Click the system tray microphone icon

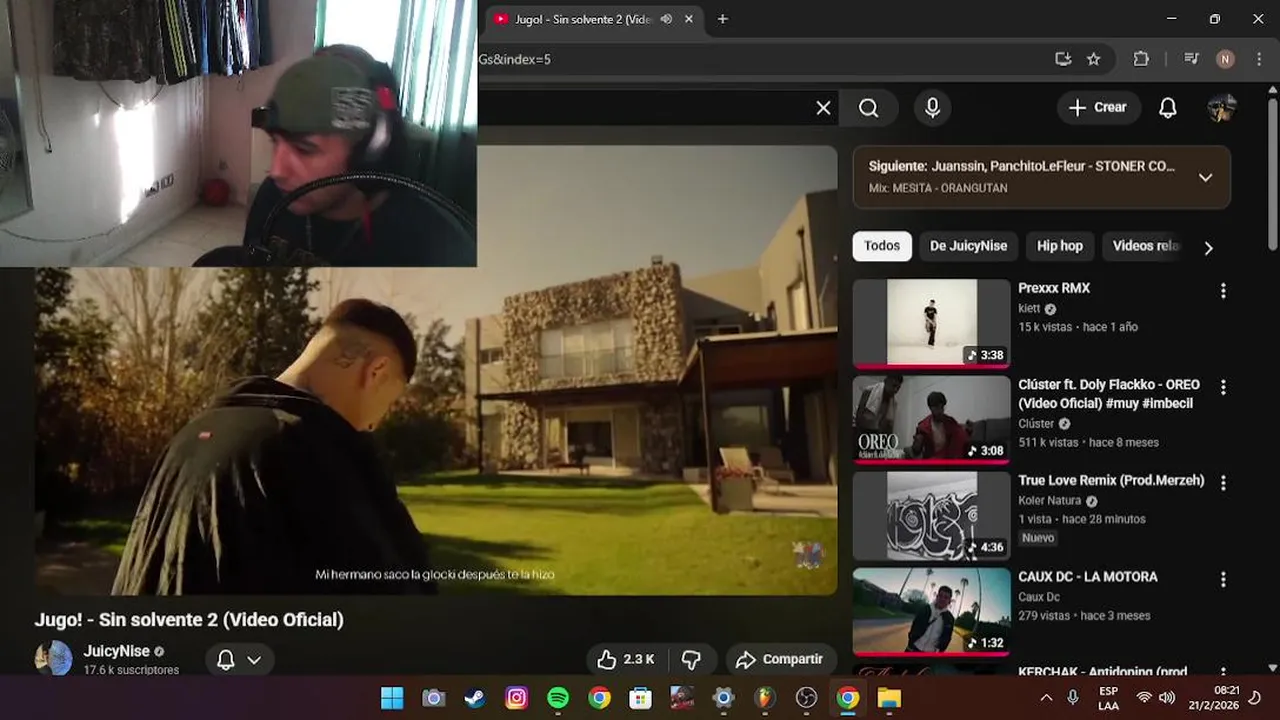pyautogui.click(x=1073, y=698)
